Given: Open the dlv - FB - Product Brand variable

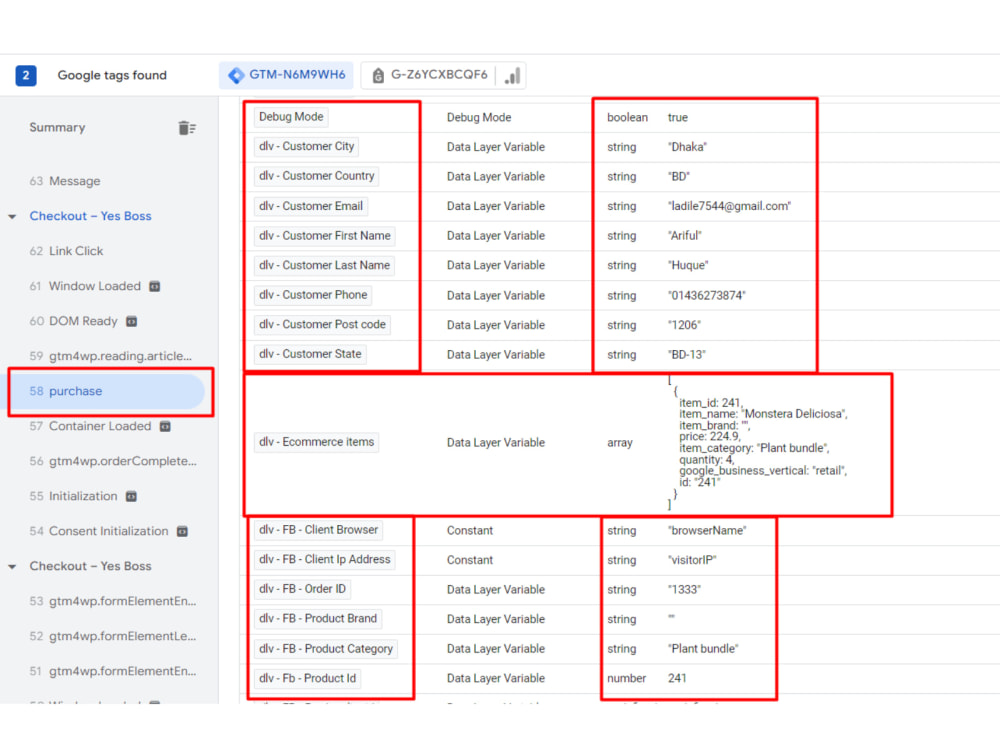Looking at the screenshot, I should click(318, 619).
